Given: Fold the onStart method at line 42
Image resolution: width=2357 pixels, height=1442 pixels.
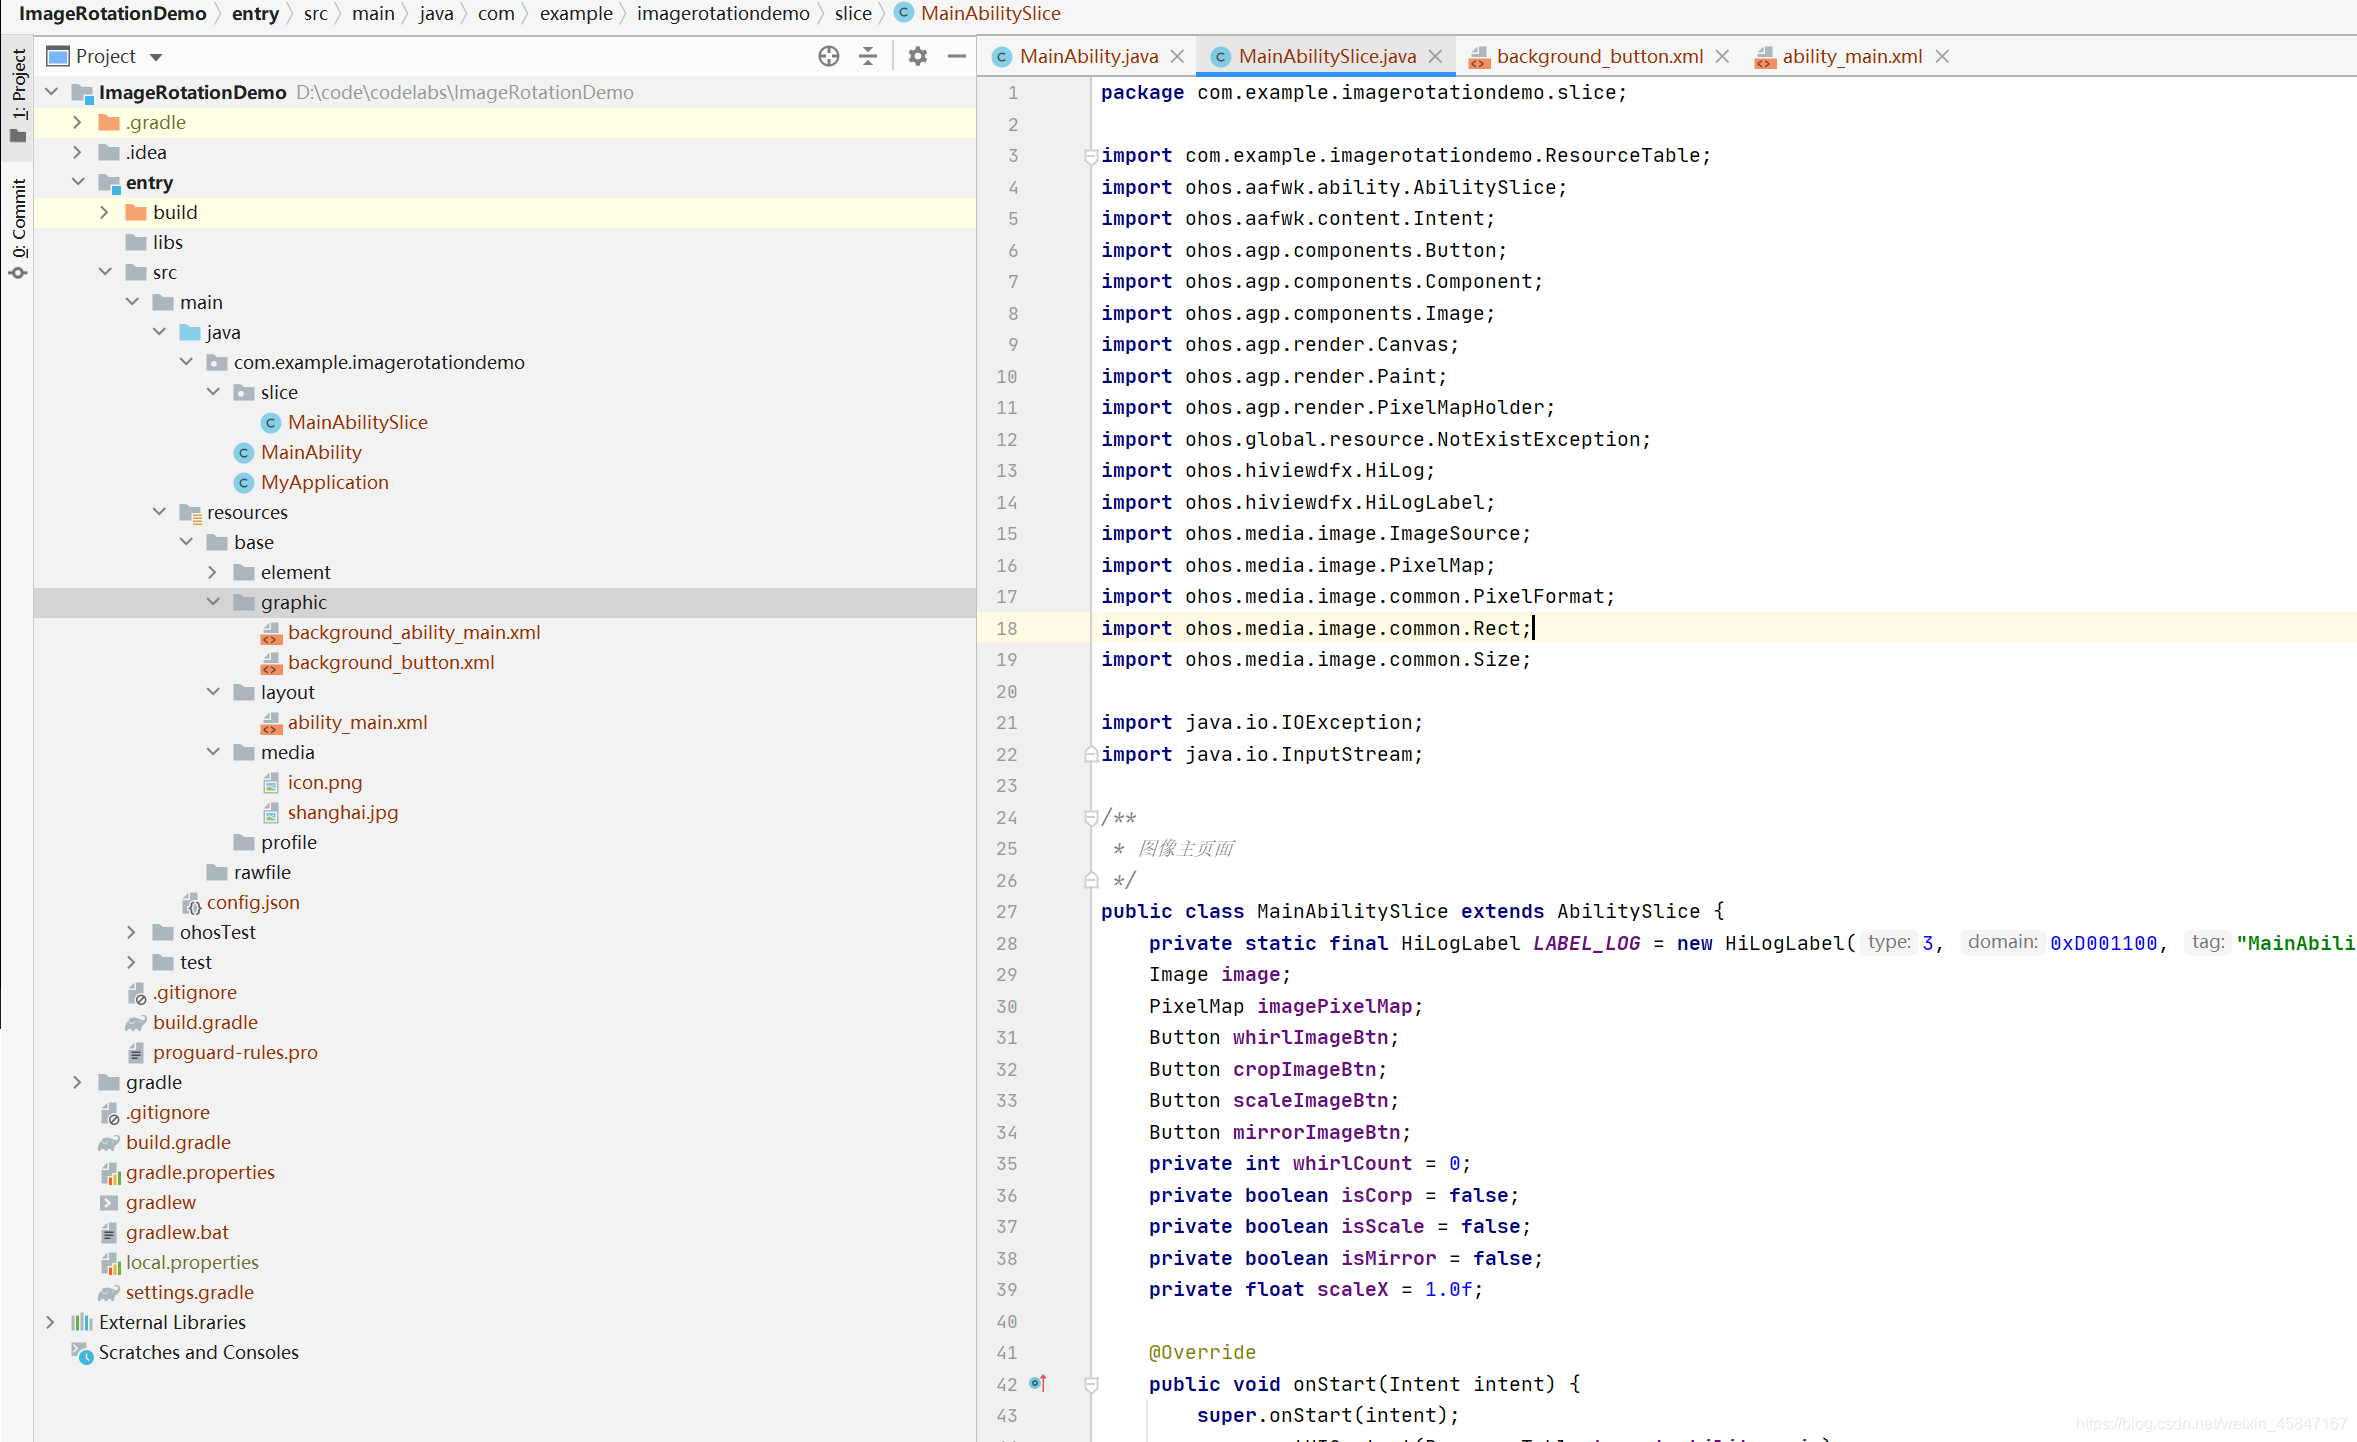Looking at the screenshot, I should (x=1091, y=1384).
